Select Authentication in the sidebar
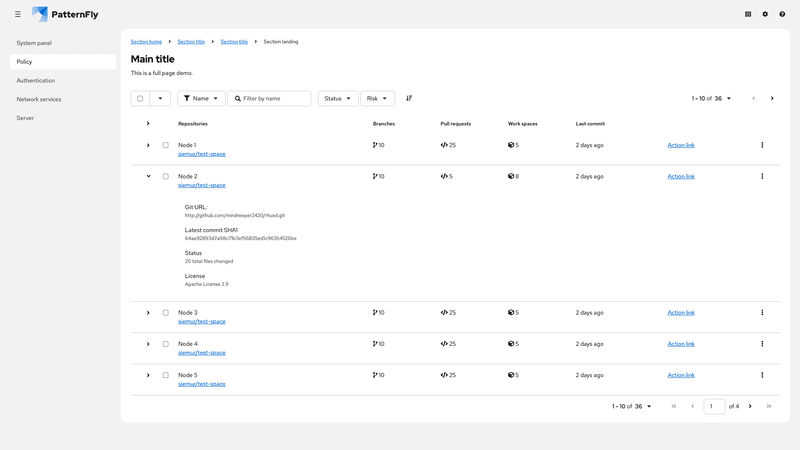The height and width of the screenshot is (450, 800). [x=36, y=80]
